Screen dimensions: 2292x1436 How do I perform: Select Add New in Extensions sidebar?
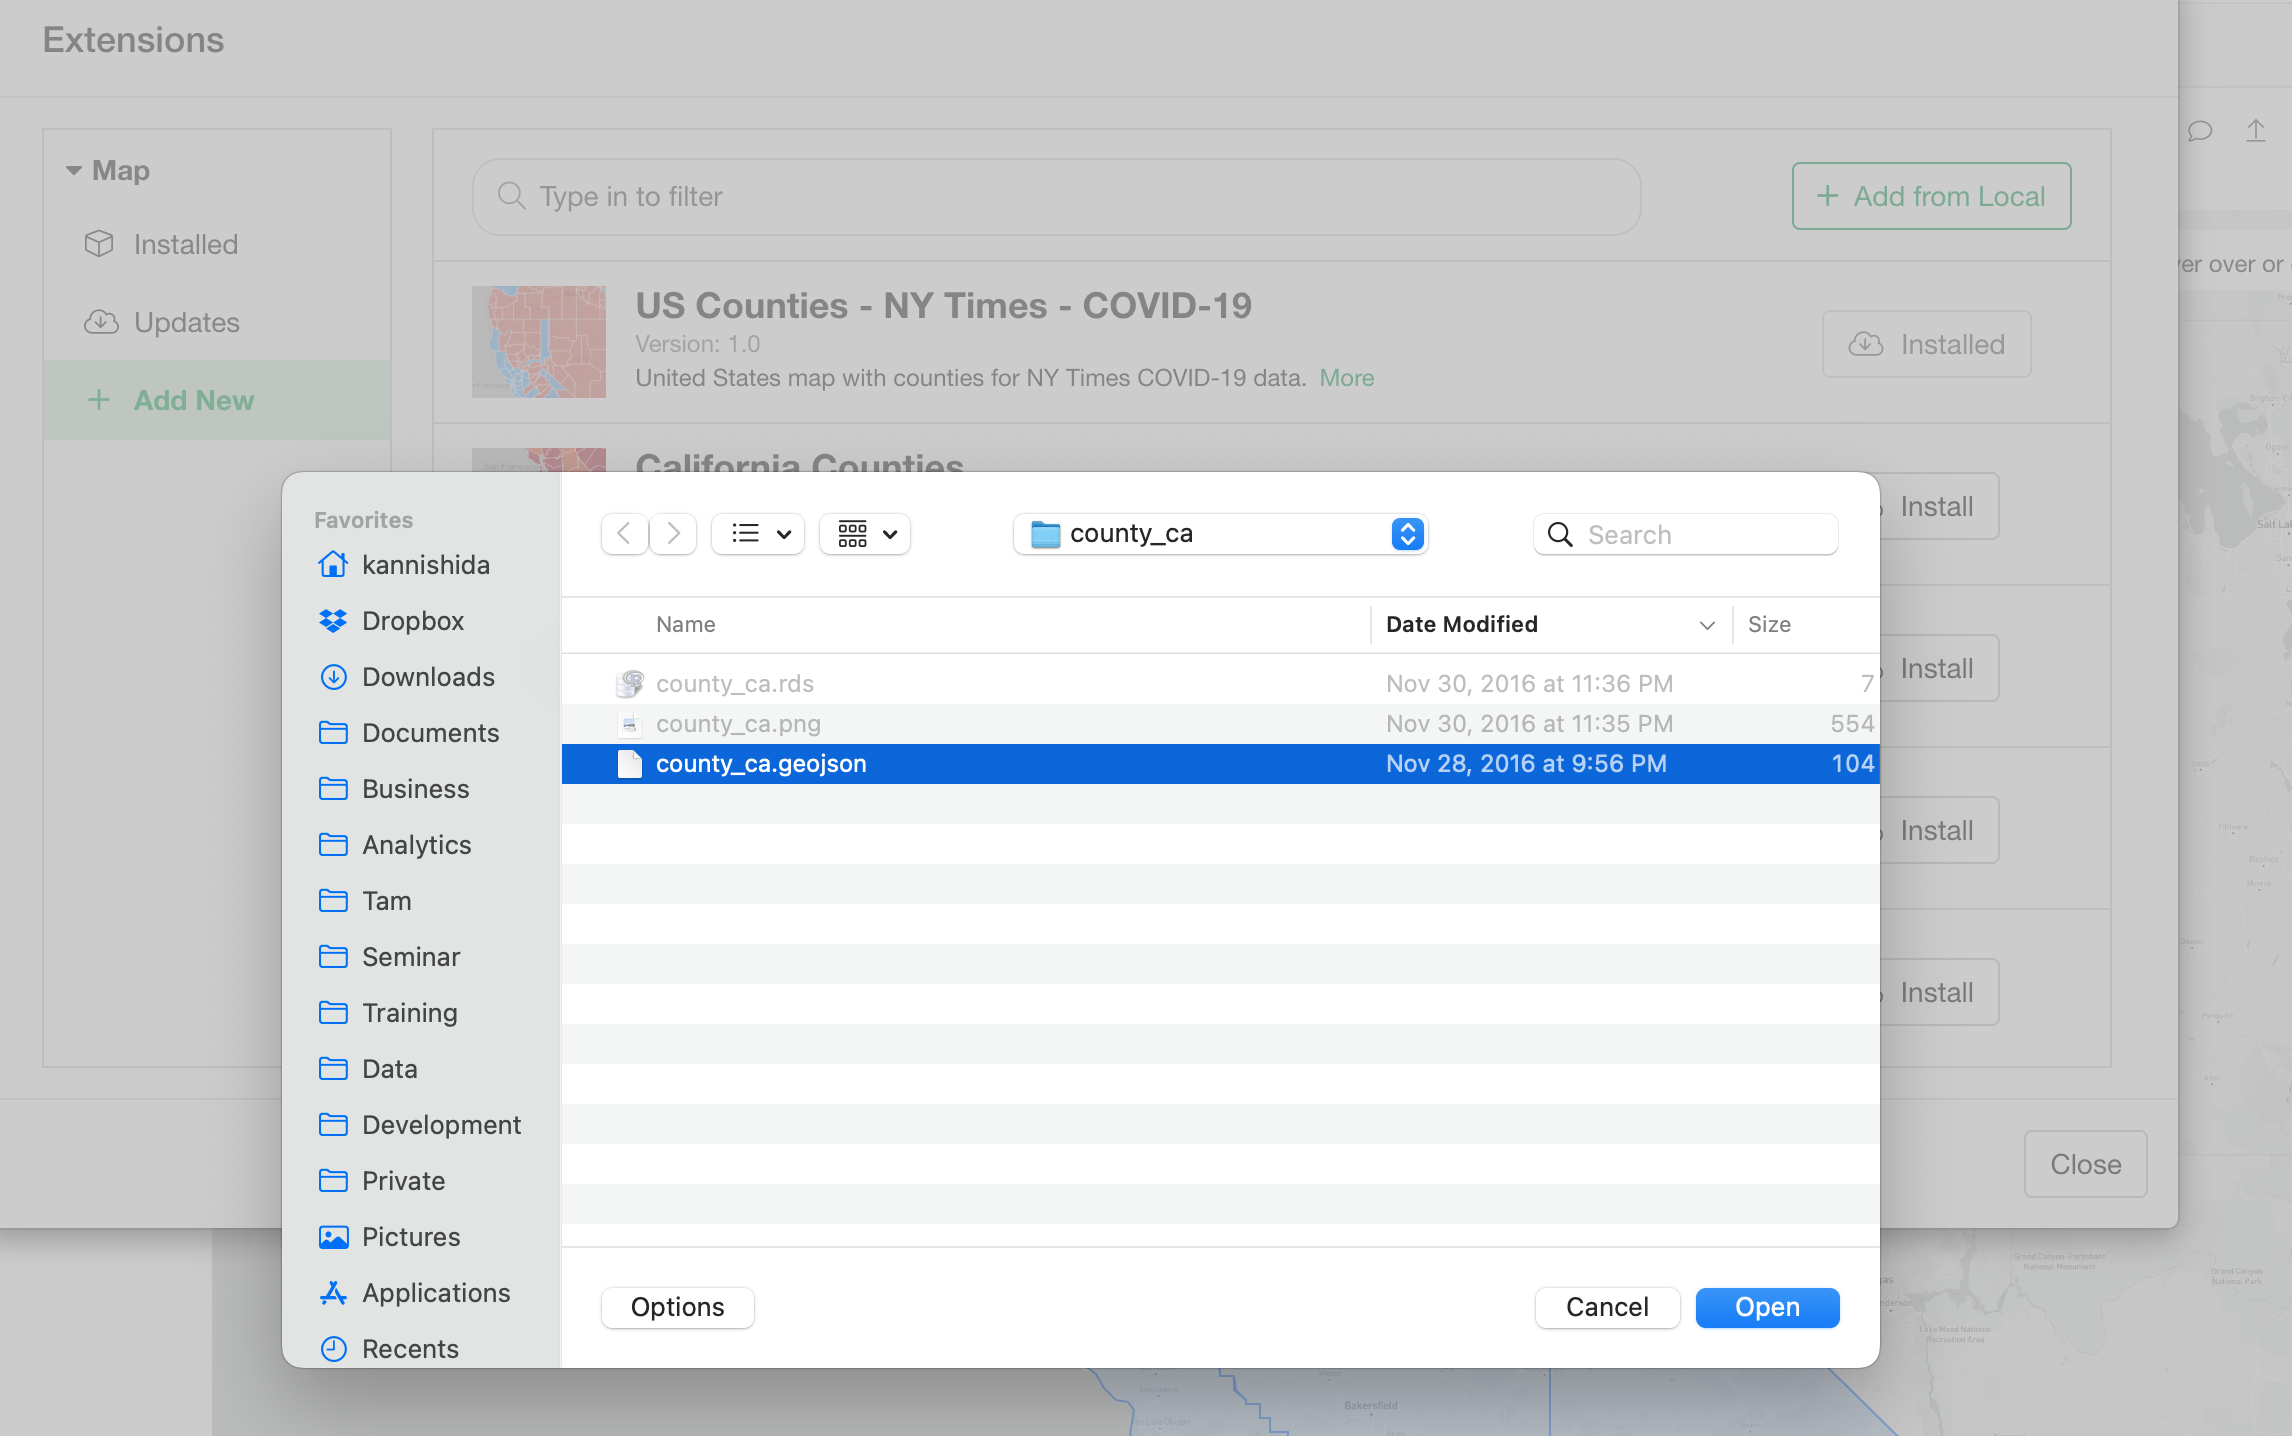click(217, 401)
